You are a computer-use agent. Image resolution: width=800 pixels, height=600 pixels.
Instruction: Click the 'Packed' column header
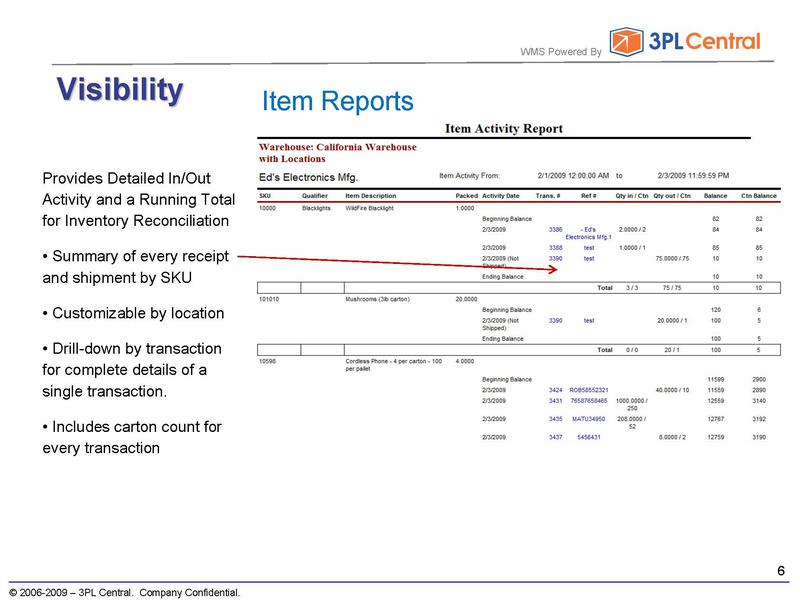[x=466, y=196]
